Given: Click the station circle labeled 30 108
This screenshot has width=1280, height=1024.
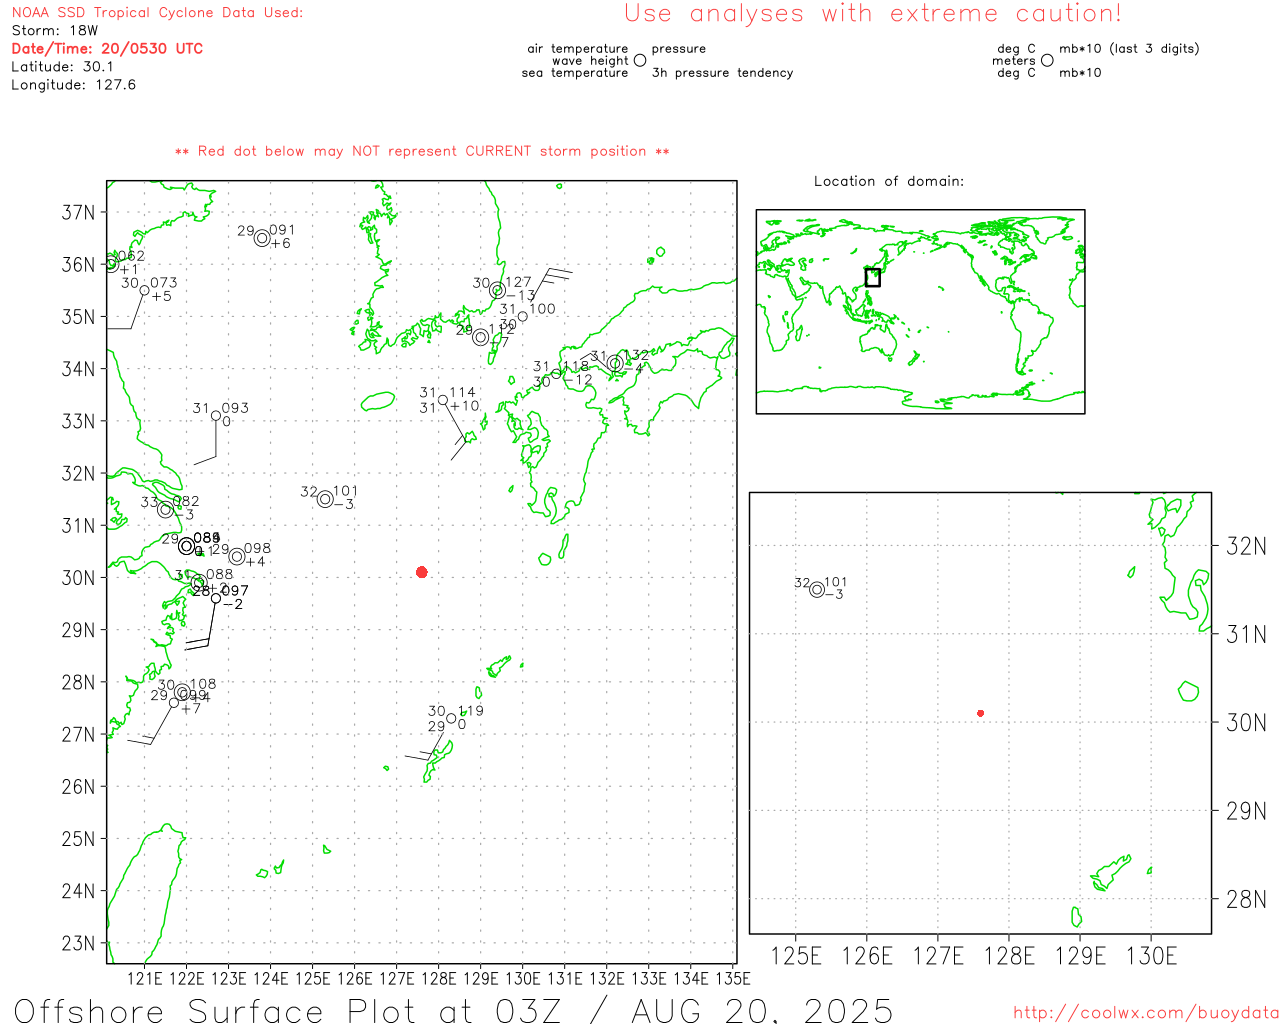Looking at the screenshot, I should coord(182,692).
